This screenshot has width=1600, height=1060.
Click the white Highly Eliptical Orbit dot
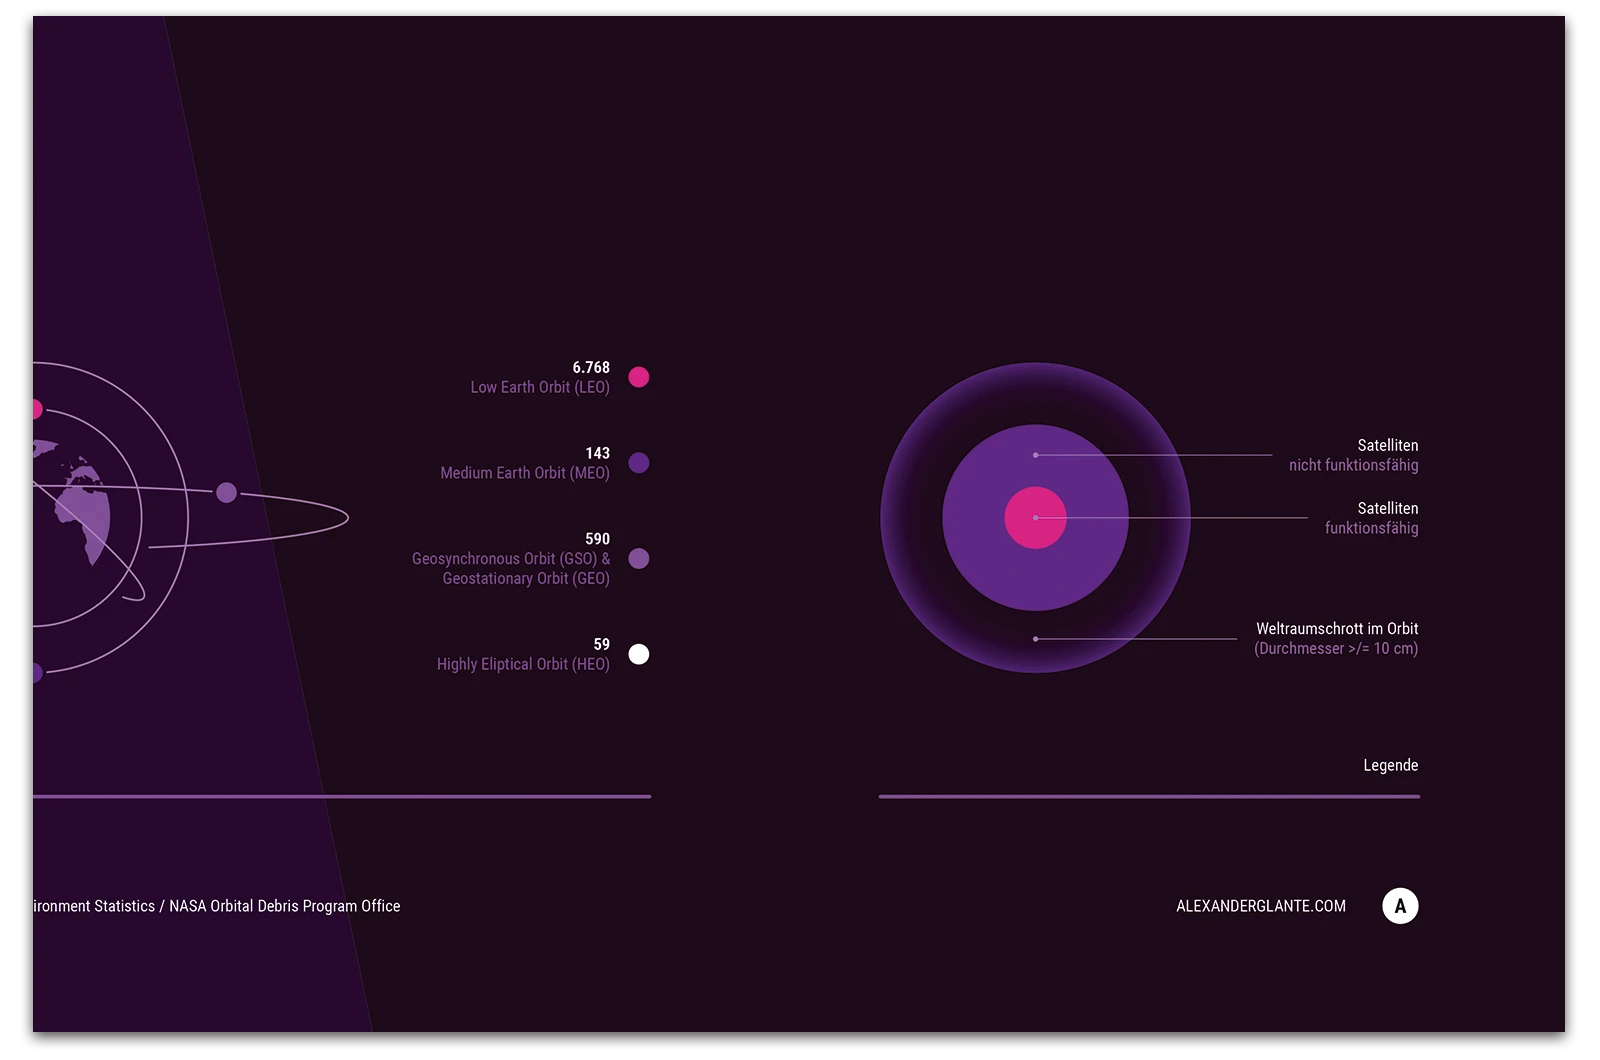click(638, 654)
